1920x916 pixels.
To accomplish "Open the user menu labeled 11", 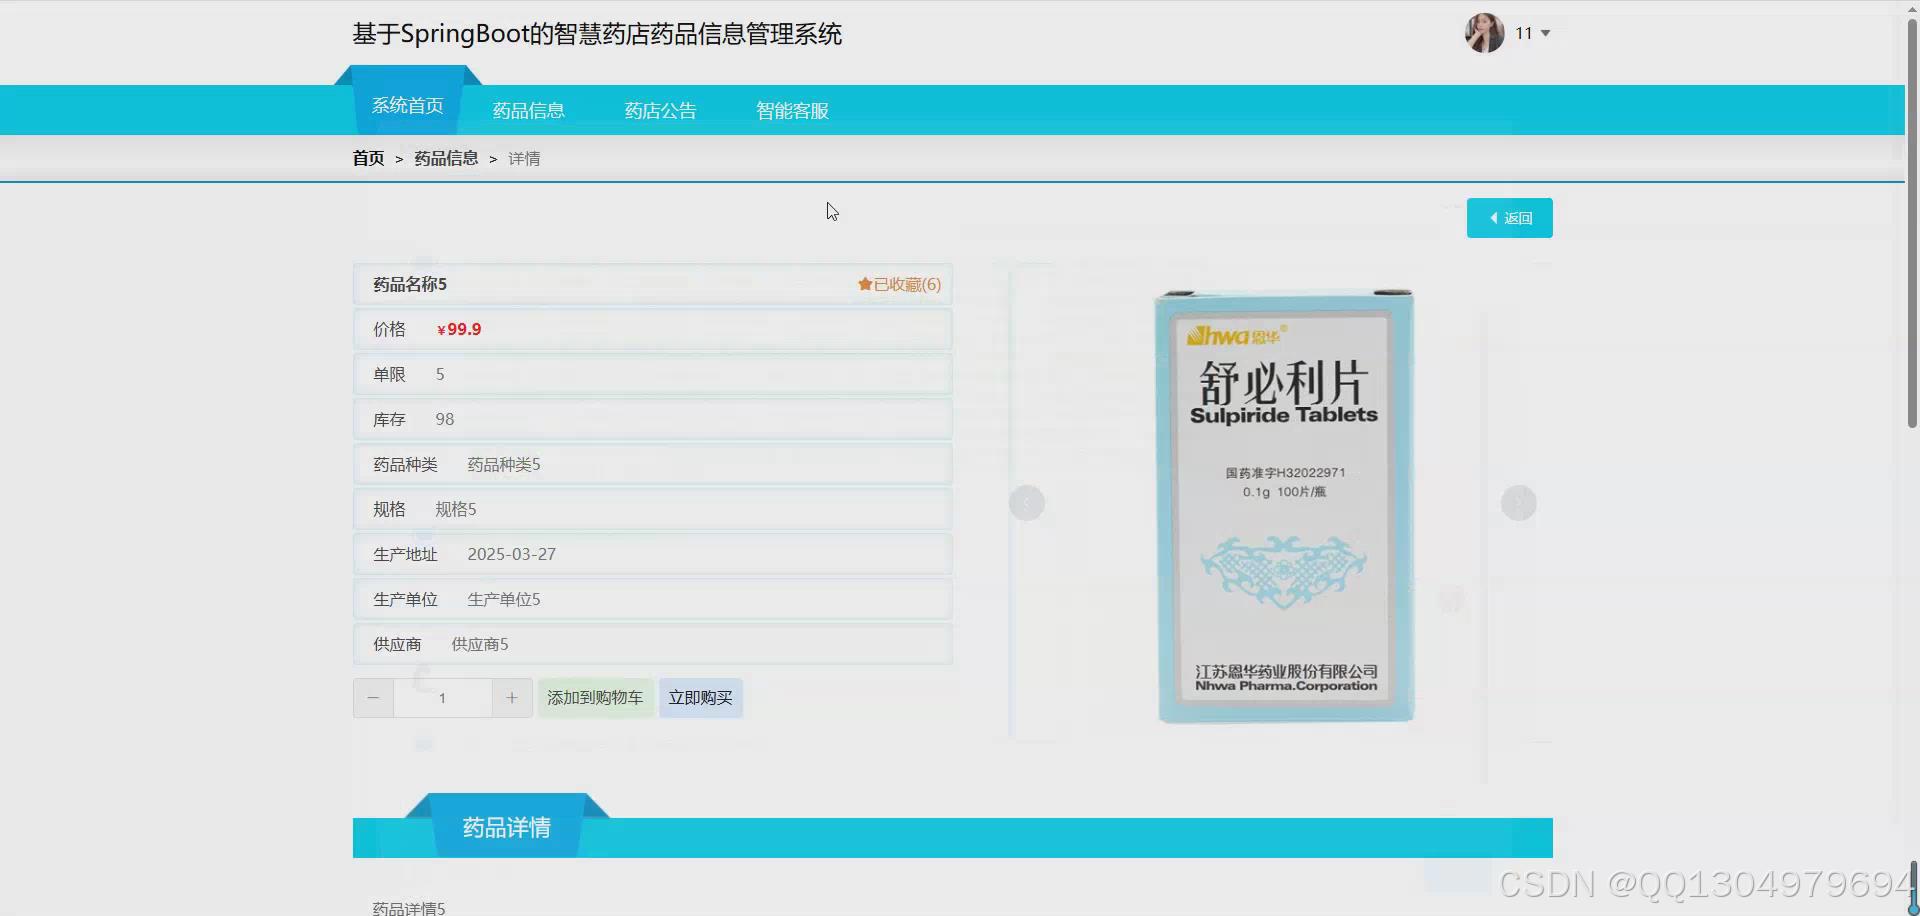I will [x=1524, y=33].
